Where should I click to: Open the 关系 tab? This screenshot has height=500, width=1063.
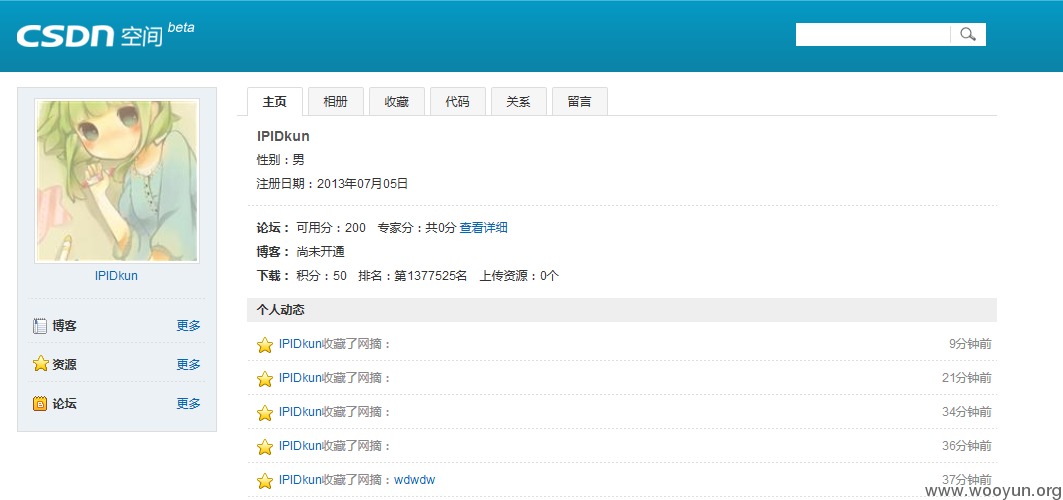click(x=519, y=102)
